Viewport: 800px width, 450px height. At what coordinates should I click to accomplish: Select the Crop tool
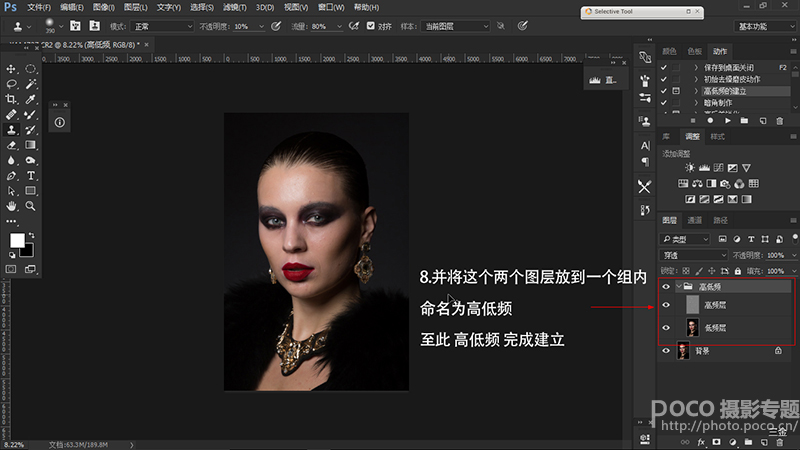11,99
